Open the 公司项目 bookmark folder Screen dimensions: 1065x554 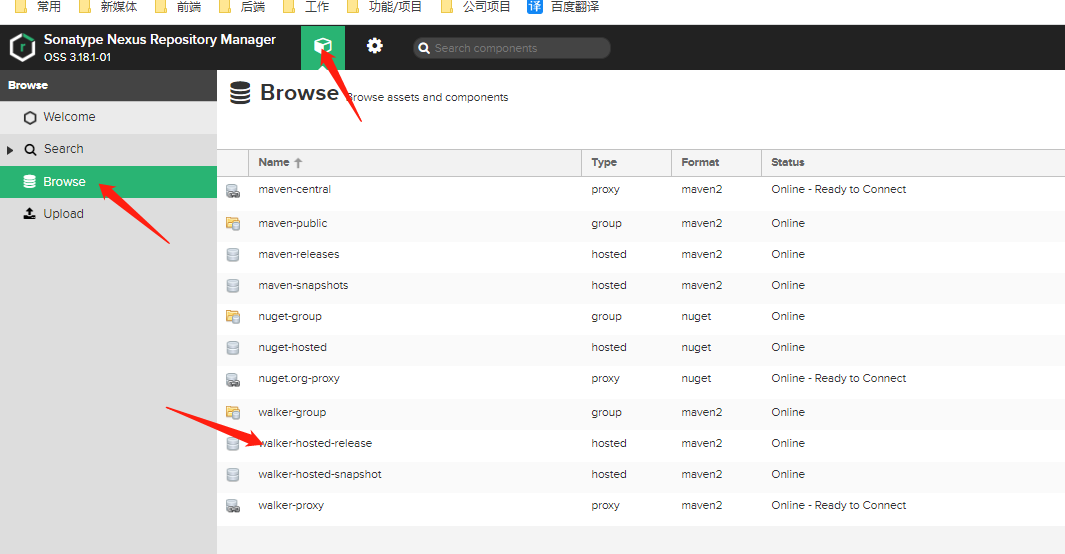475,7
